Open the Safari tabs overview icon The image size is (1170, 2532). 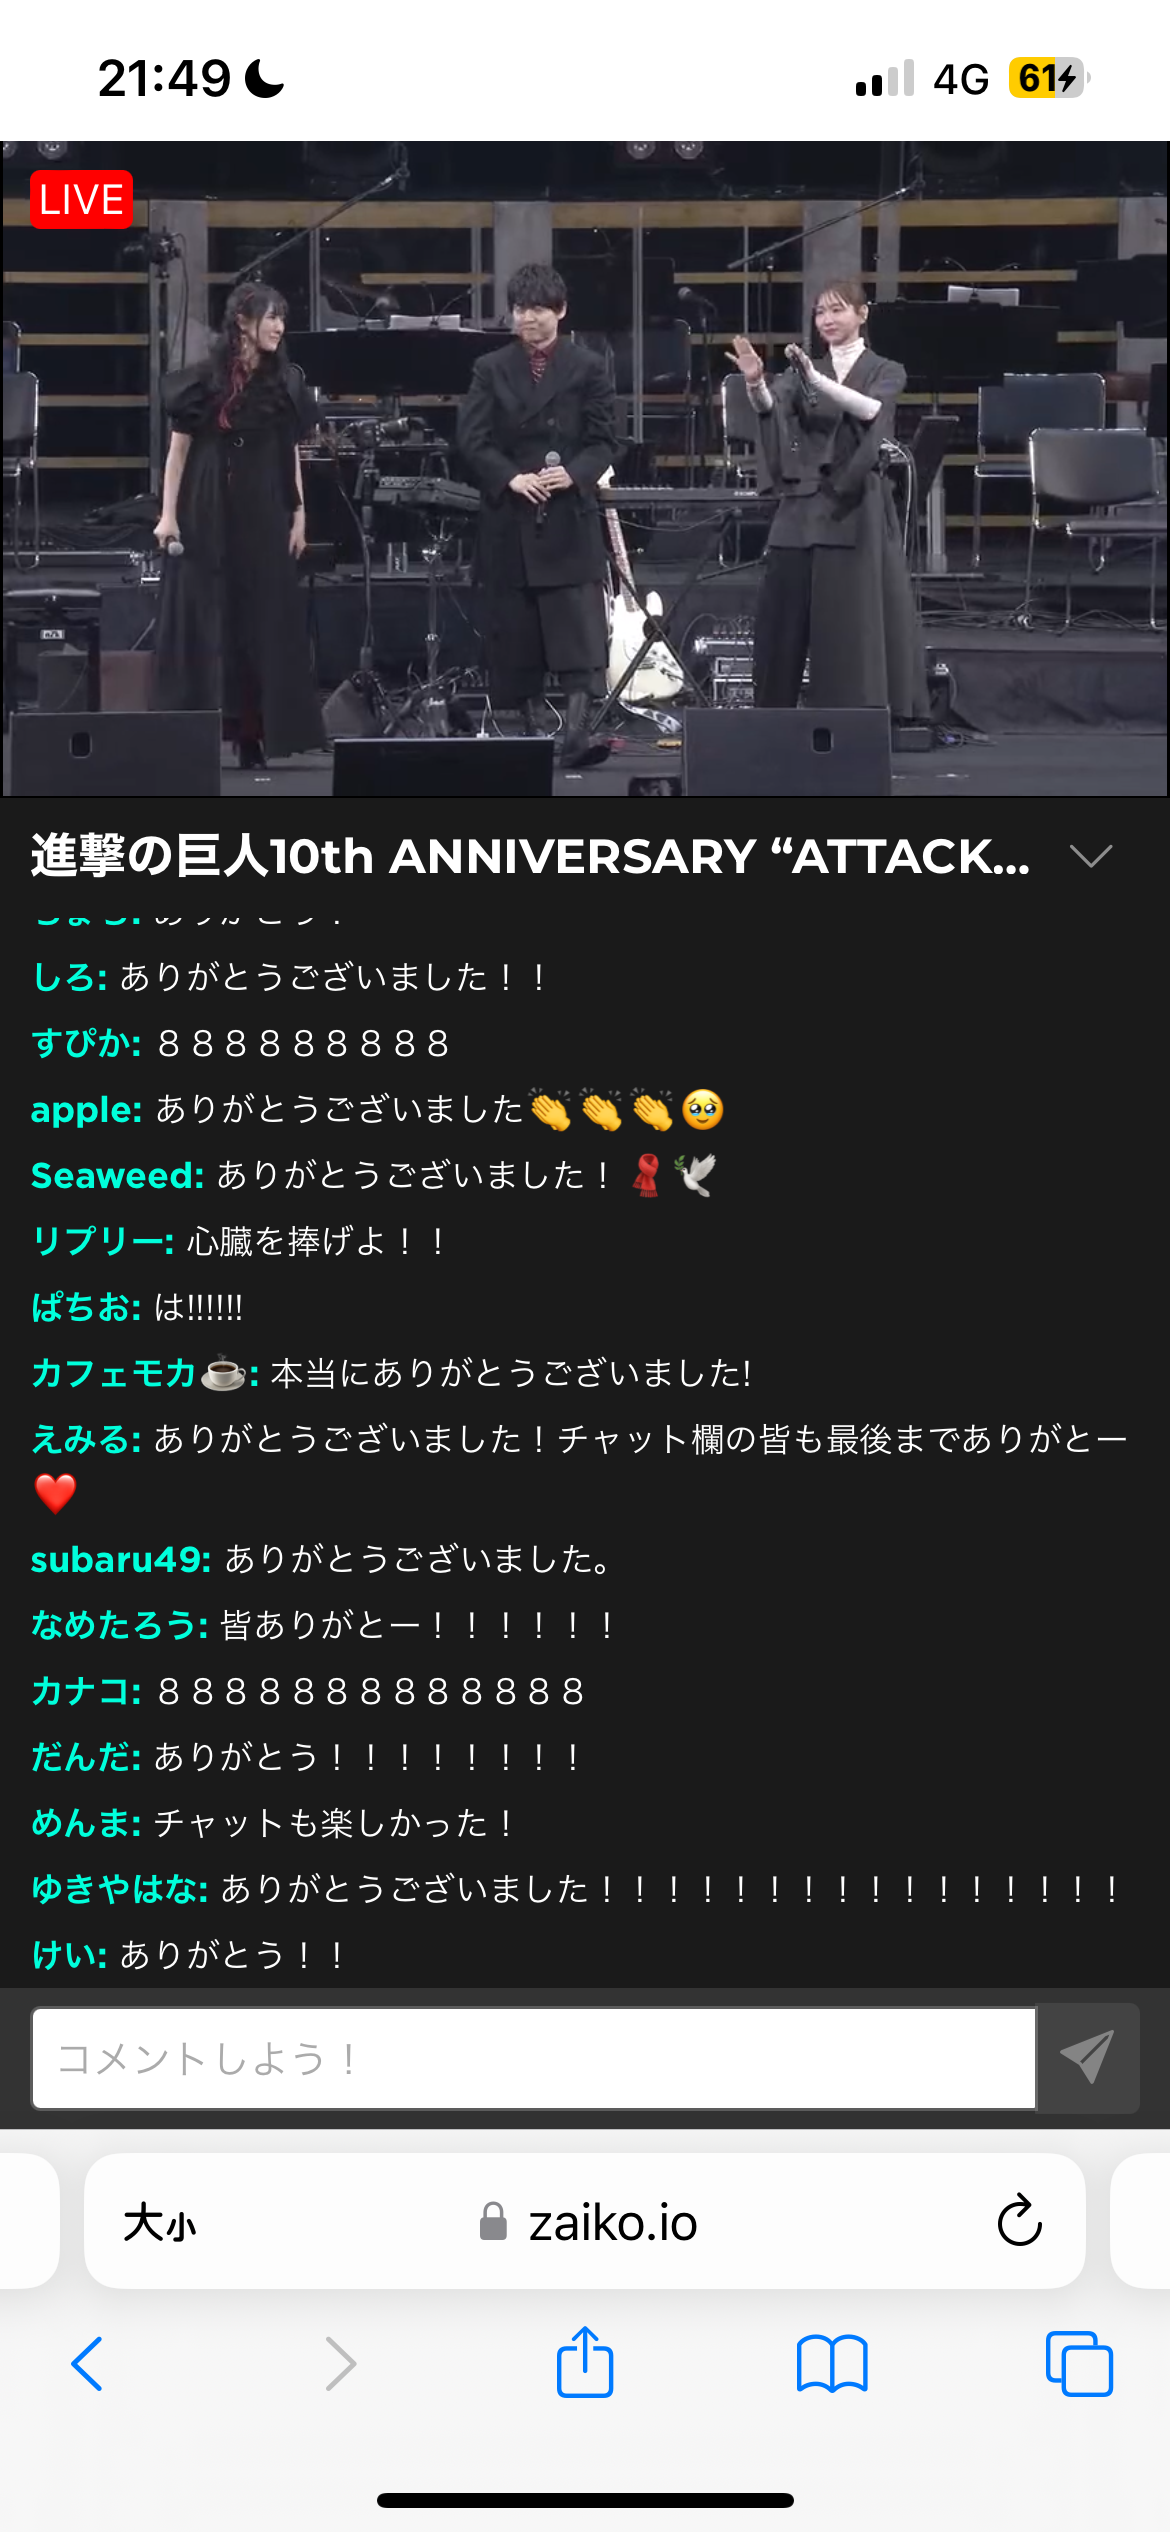click(x=1079, y=2364)
